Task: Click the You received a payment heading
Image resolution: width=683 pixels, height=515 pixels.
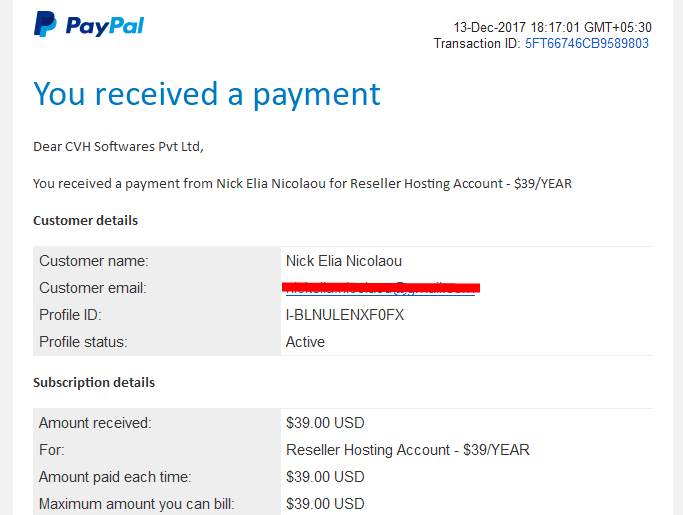Action: 207,94
